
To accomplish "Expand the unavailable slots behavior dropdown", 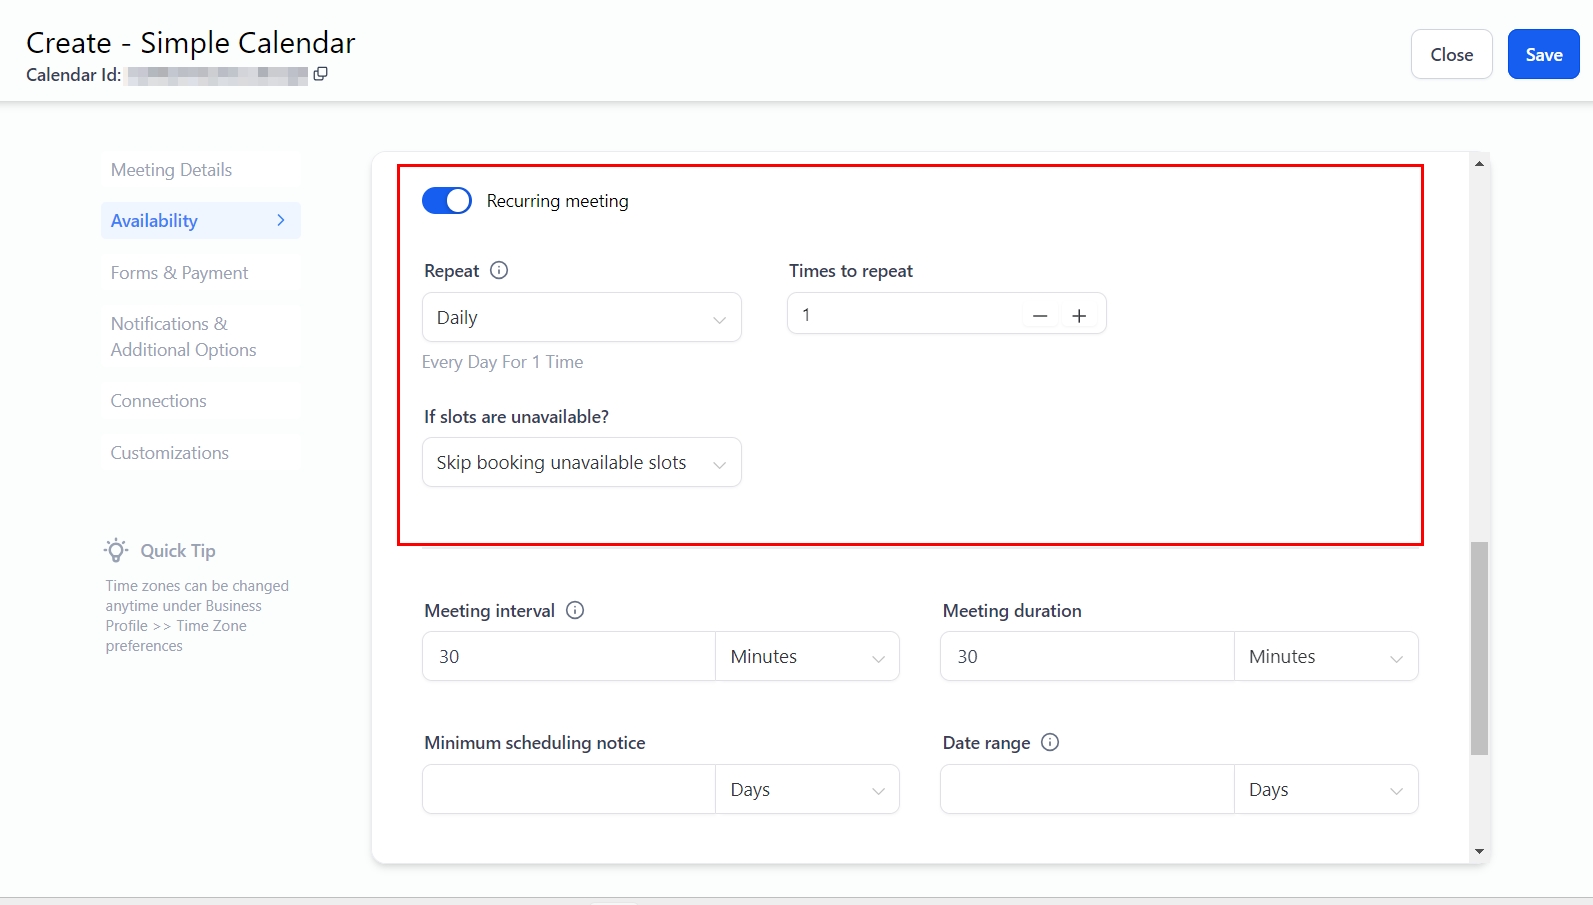I will [x=581, y=462].
